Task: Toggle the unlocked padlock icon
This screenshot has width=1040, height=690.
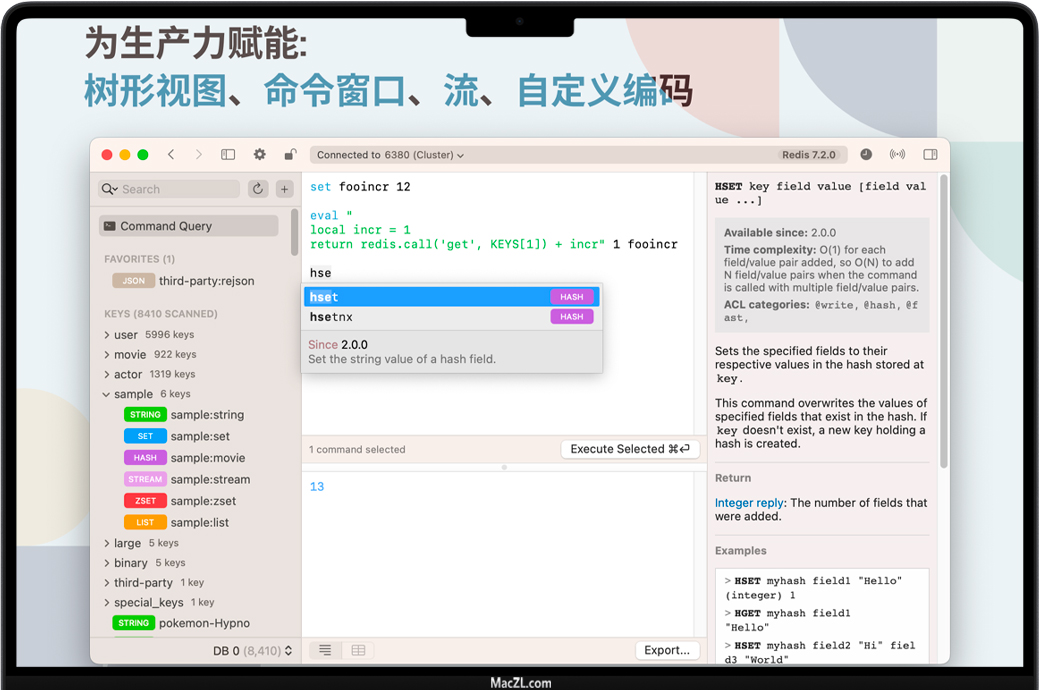Action: [x=290, y=155]
